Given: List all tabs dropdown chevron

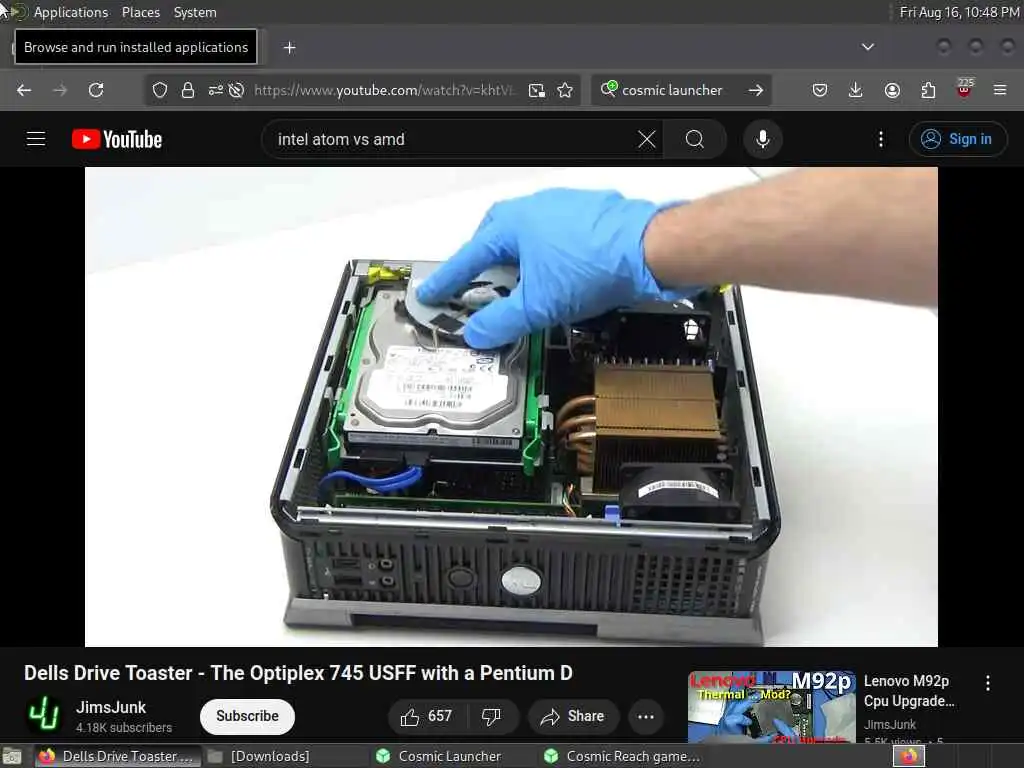Looking at the screenshot, I should [868, 47].
